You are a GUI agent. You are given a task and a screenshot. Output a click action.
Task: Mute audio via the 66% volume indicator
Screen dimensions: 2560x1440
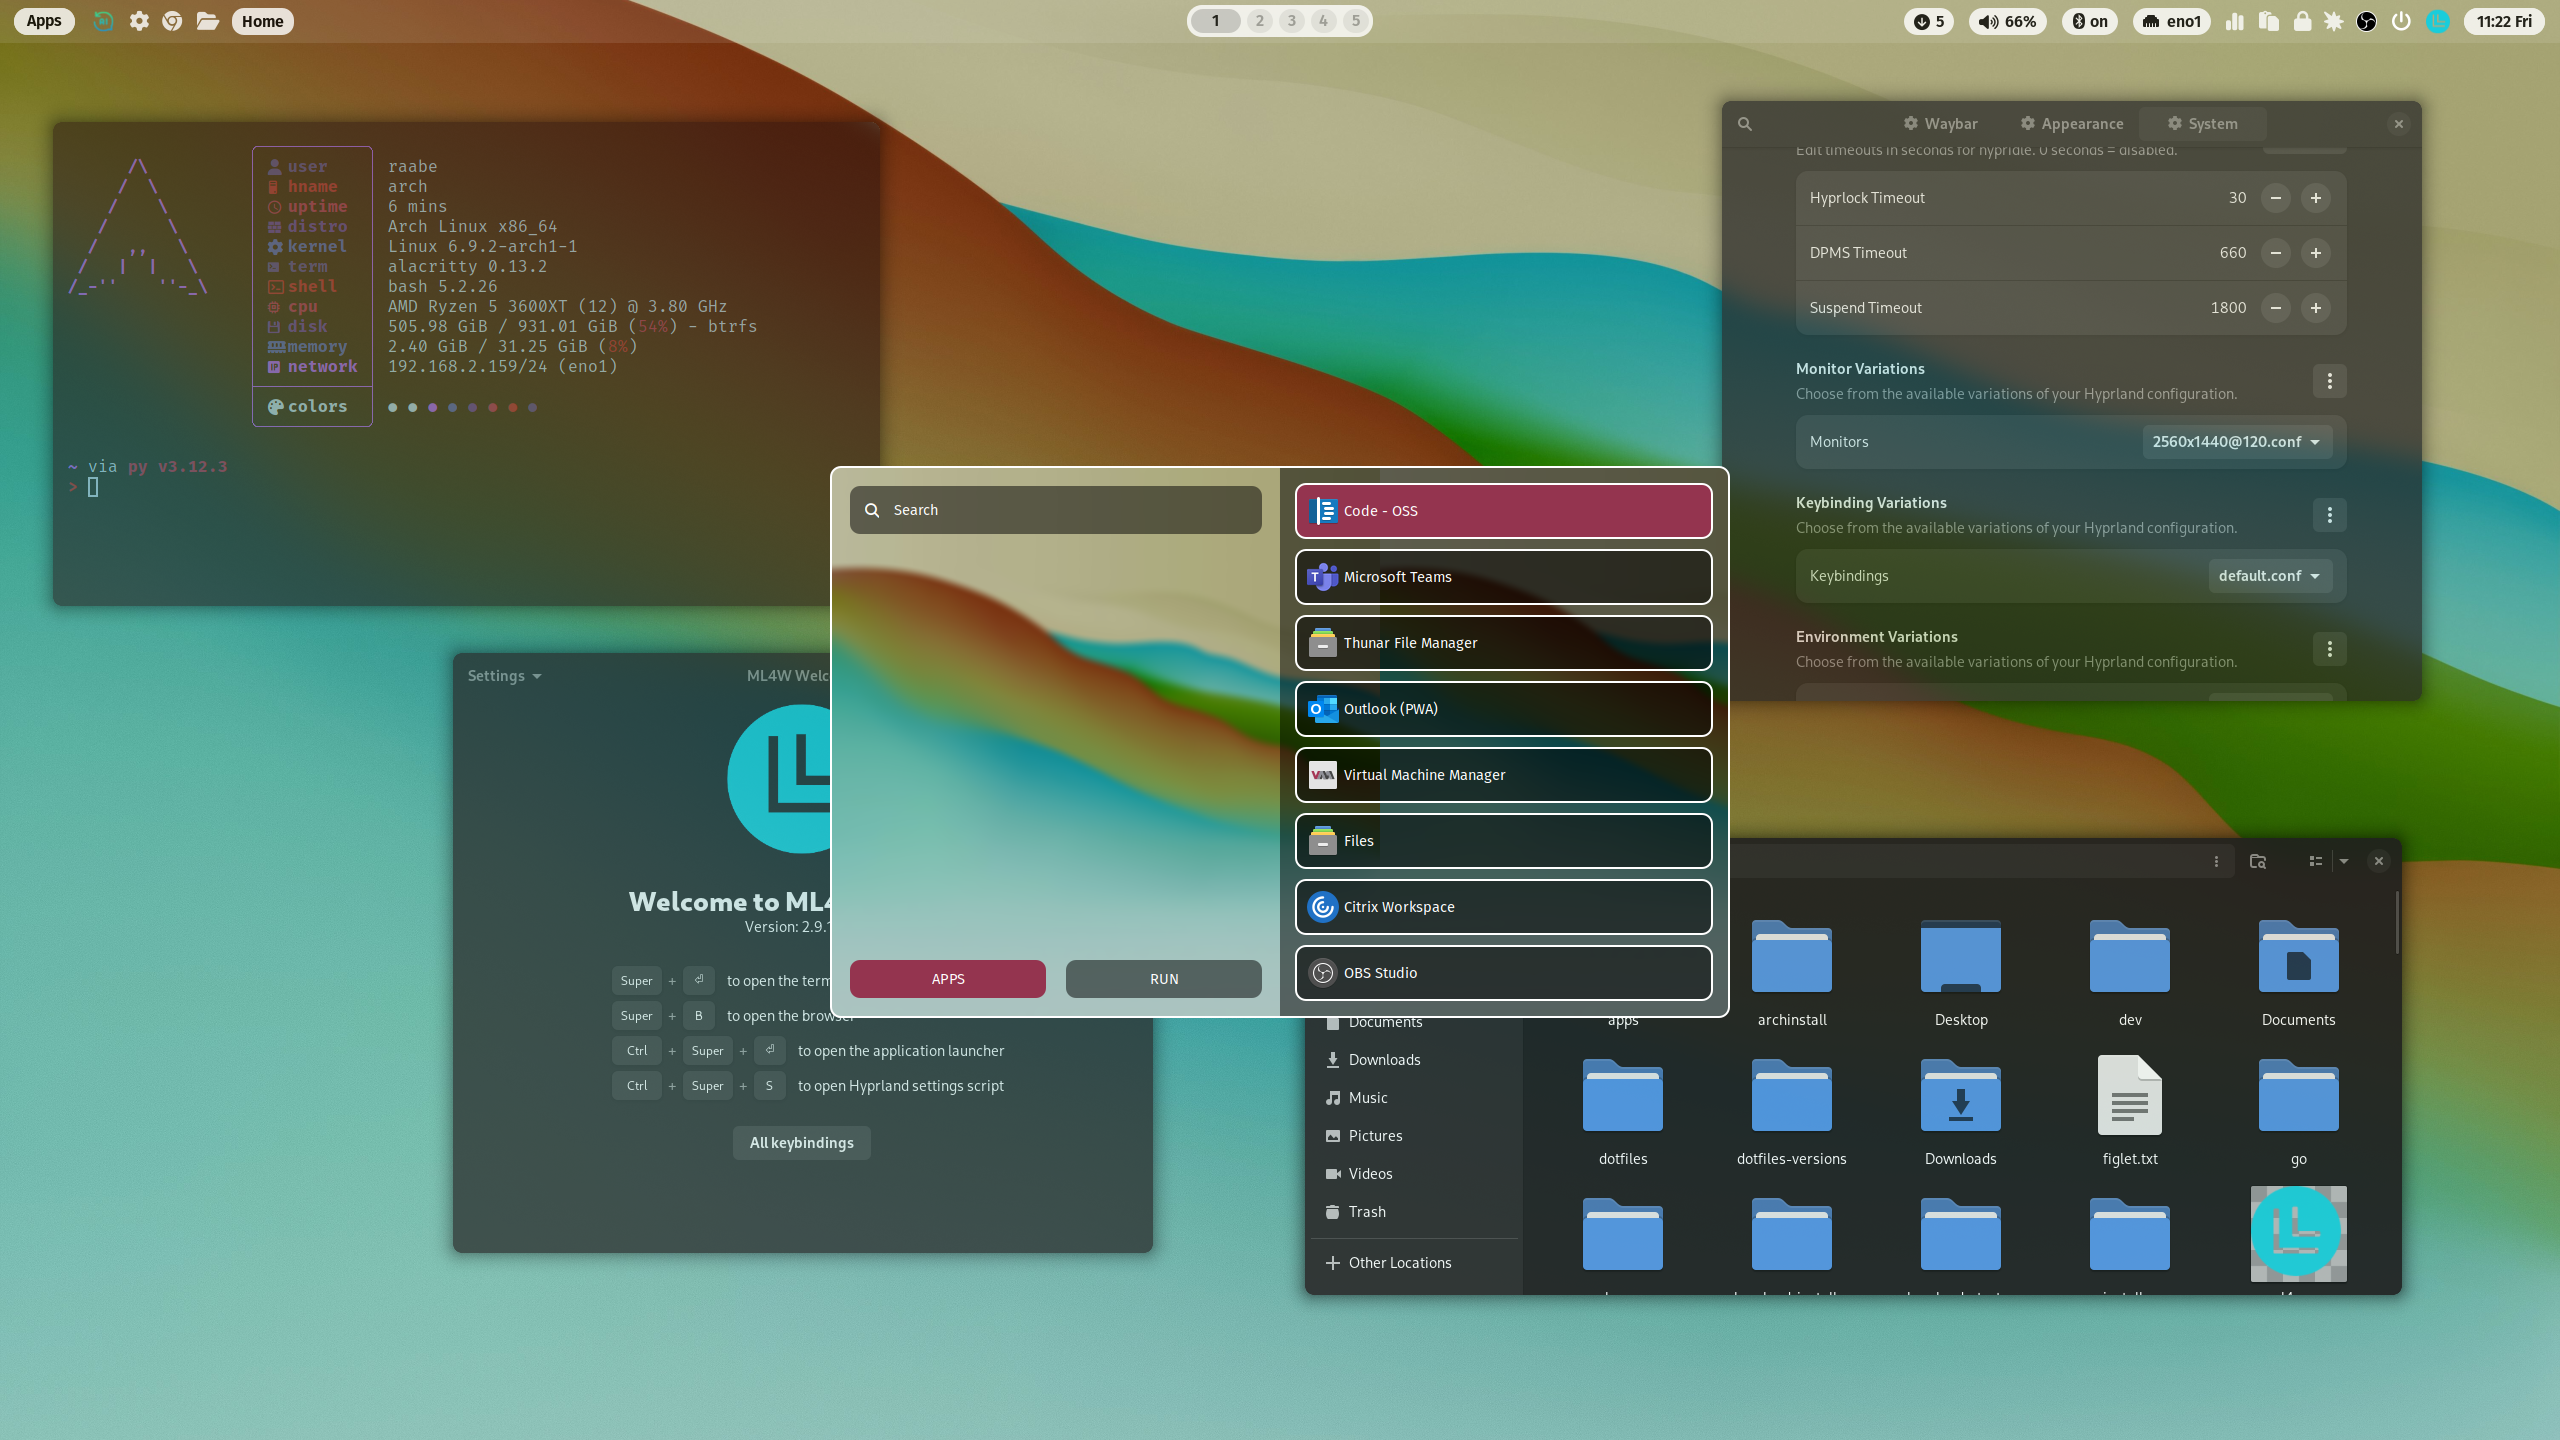[2006, 21]
